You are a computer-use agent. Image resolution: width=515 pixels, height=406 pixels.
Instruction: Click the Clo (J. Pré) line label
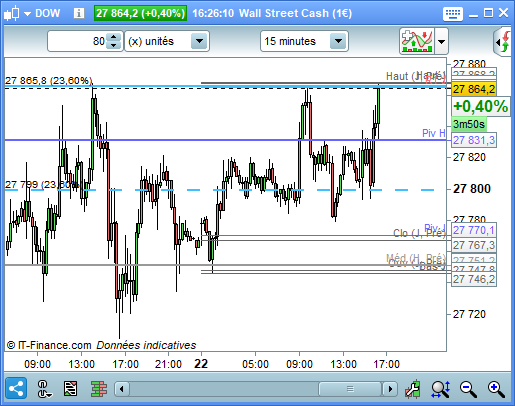[419, 233]
